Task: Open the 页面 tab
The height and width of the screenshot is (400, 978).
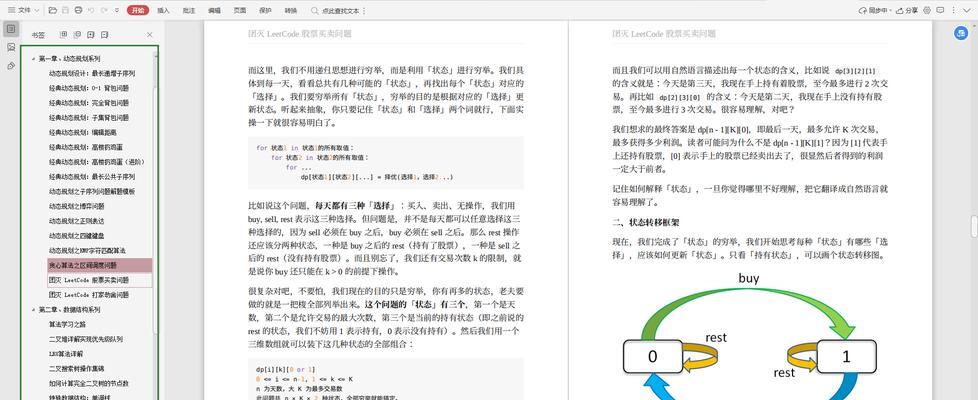Action: click(240, 11)
